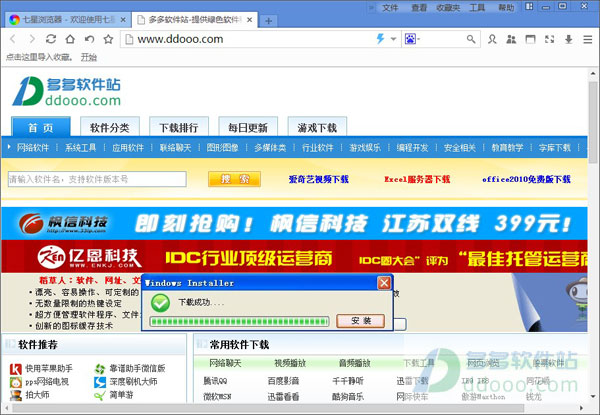Open 系统工具 category link
Image resolution: width=600 pixels, height=415 pixels.
point(80,148)
